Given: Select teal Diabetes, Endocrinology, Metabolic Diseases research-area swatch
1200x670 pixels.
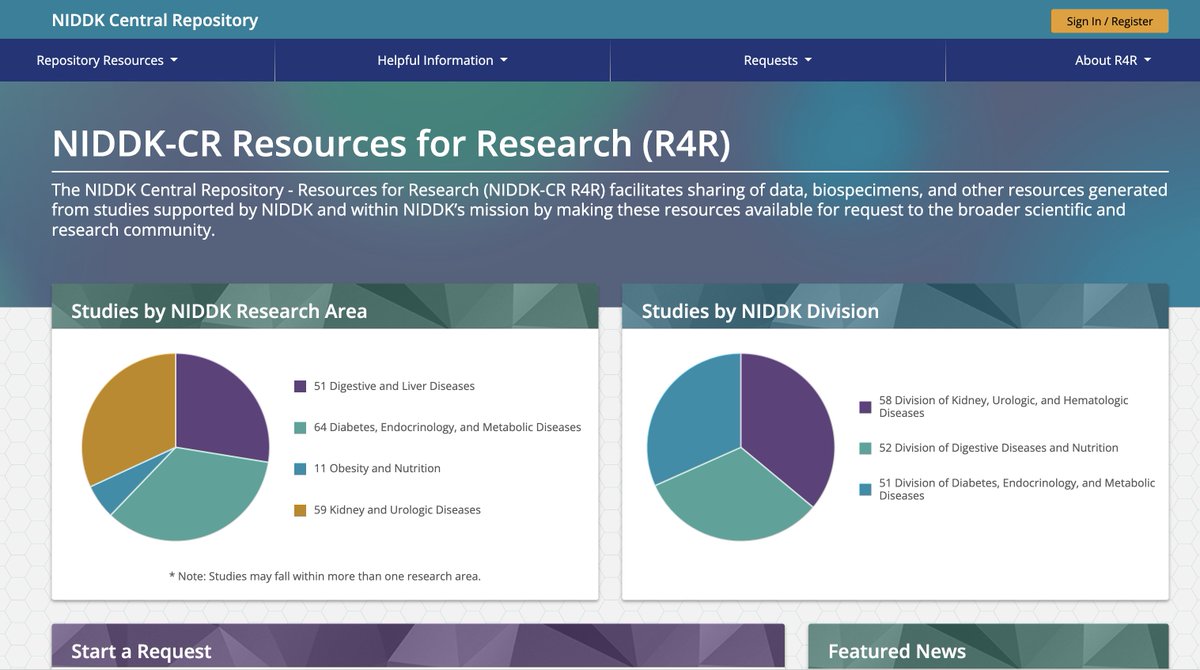Looking at the screenshot, I should 300,427.
